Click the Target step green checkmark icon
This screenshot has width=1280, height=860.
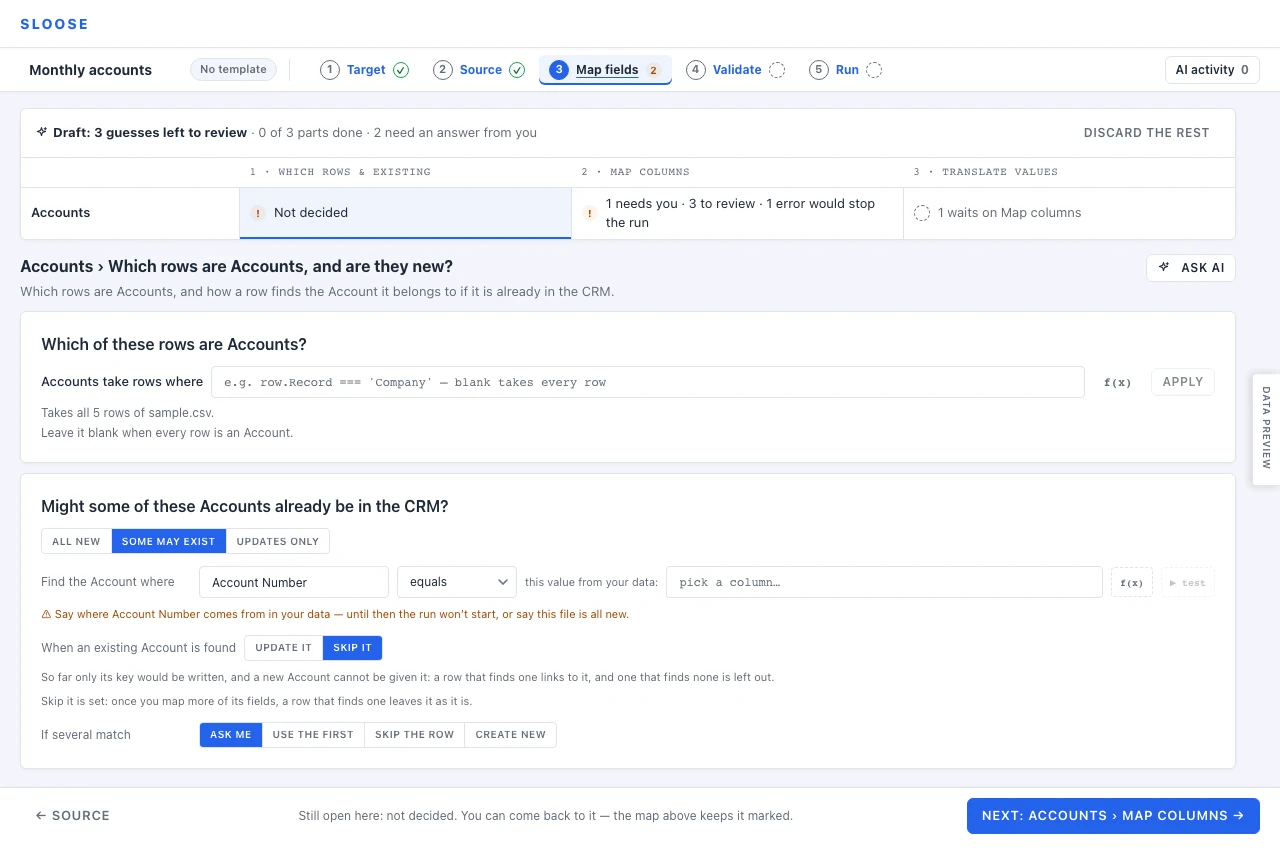(401, 70)
